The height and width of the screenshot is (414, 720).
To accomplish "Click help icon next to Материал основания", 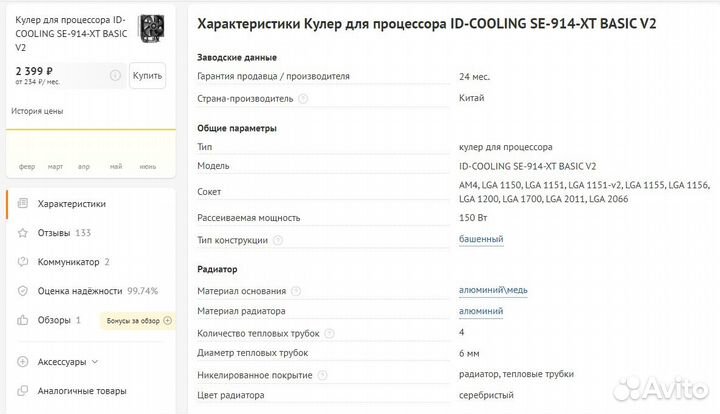I will [296, 291].
